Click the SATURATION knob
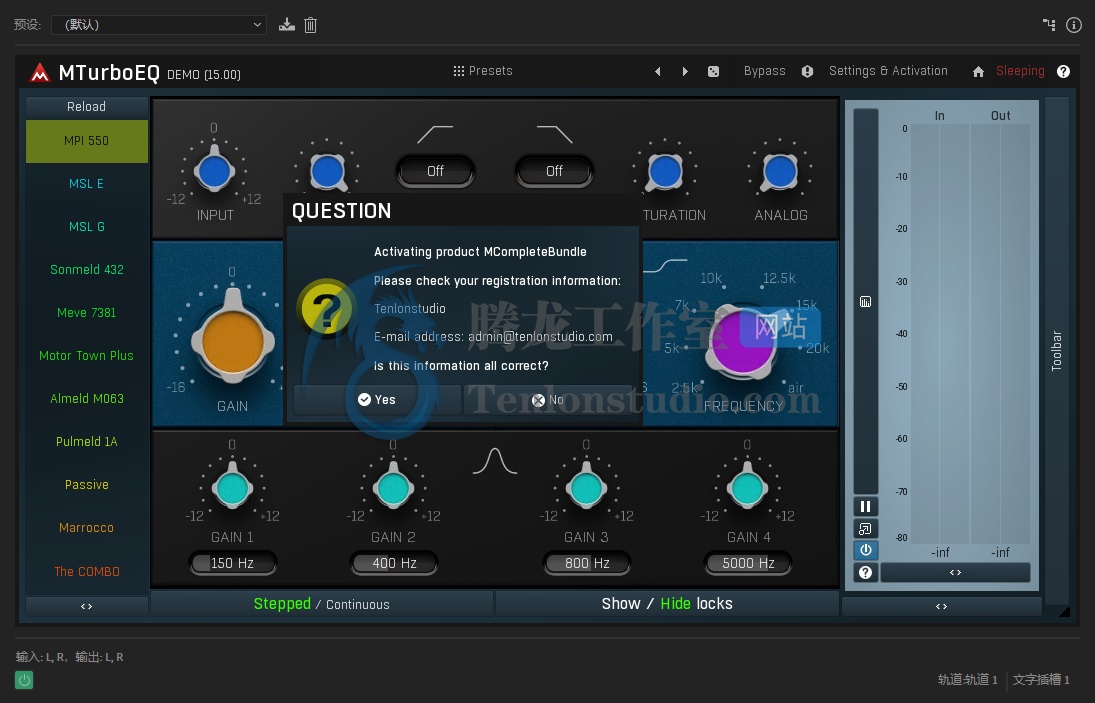Viewport: 1095px width, 703px height. (x=665, y=171)
